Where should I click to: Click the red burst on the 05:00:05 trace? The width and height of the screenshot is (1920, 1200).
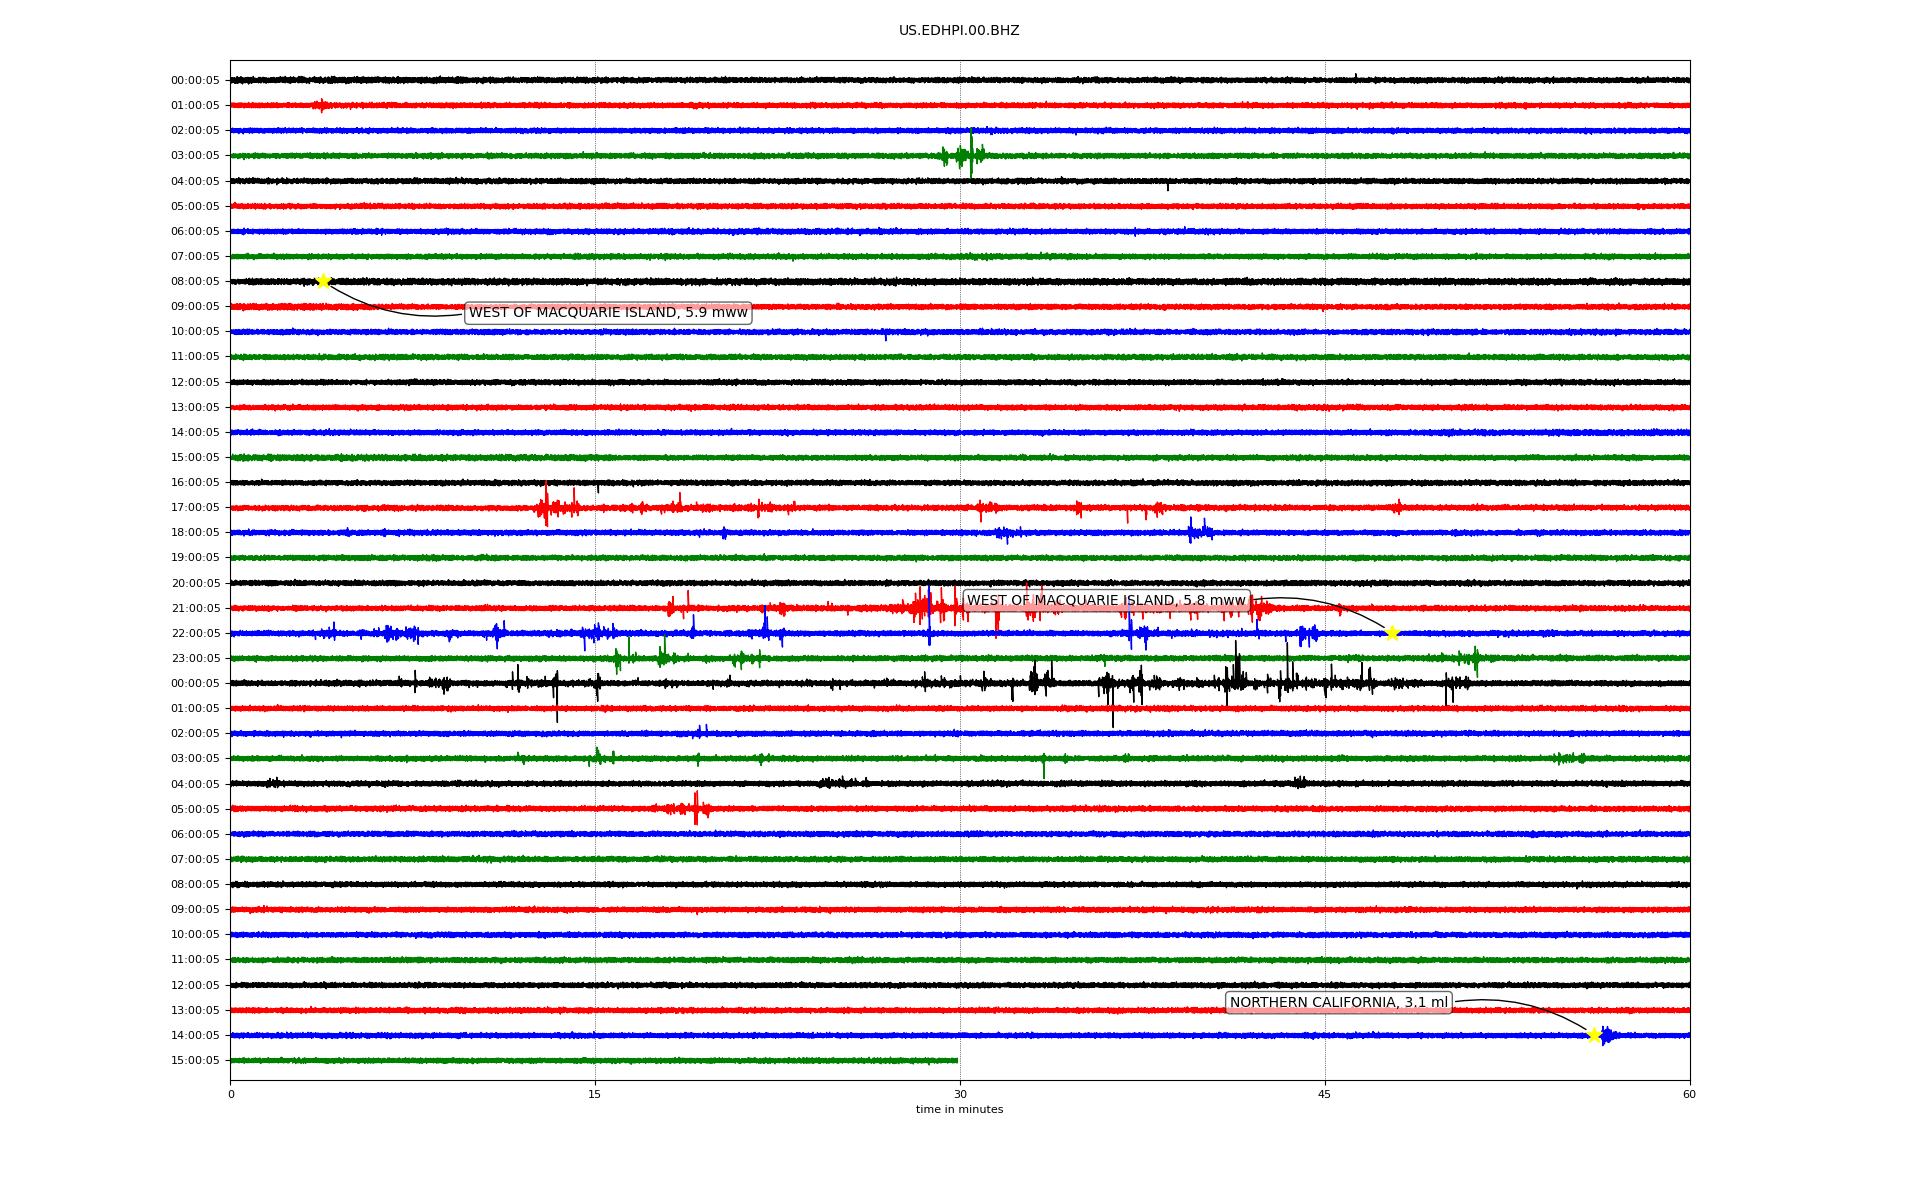click(695, 808)
